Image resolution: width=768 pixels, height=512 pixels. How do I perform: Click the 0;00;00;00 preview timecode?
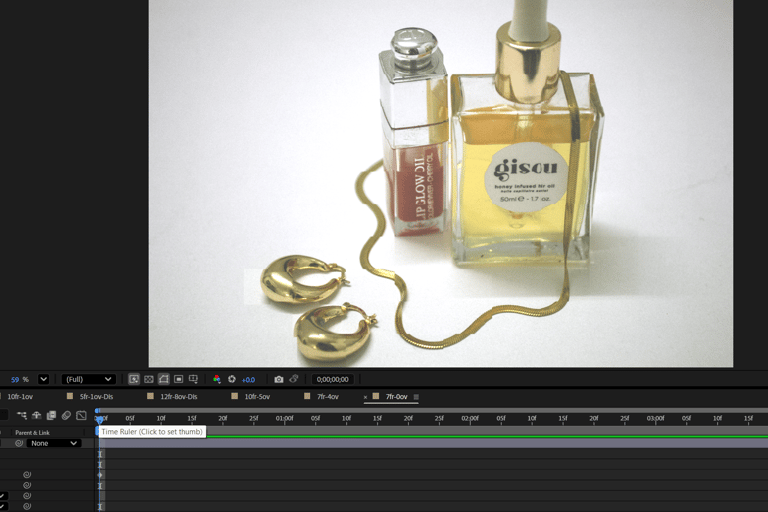click(x=333, y=379)
